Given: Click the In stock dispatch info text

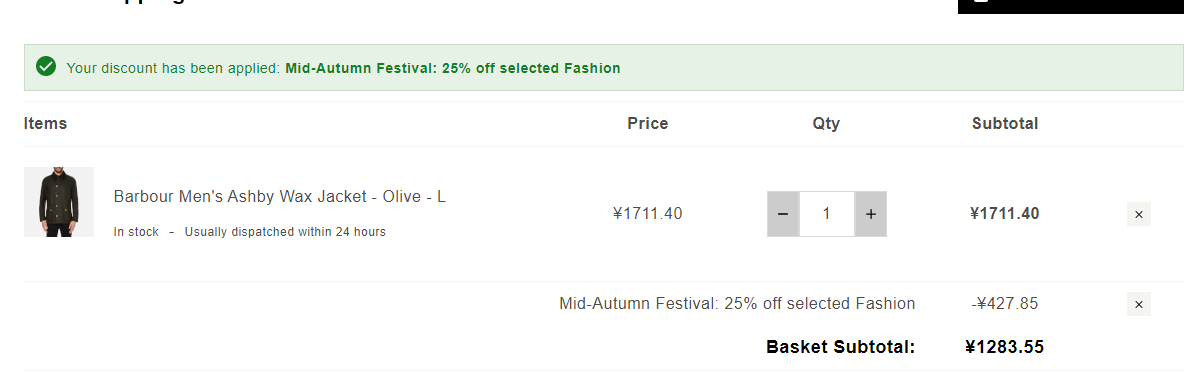Looking at the screenshot, I should click(x=249, y=232).
